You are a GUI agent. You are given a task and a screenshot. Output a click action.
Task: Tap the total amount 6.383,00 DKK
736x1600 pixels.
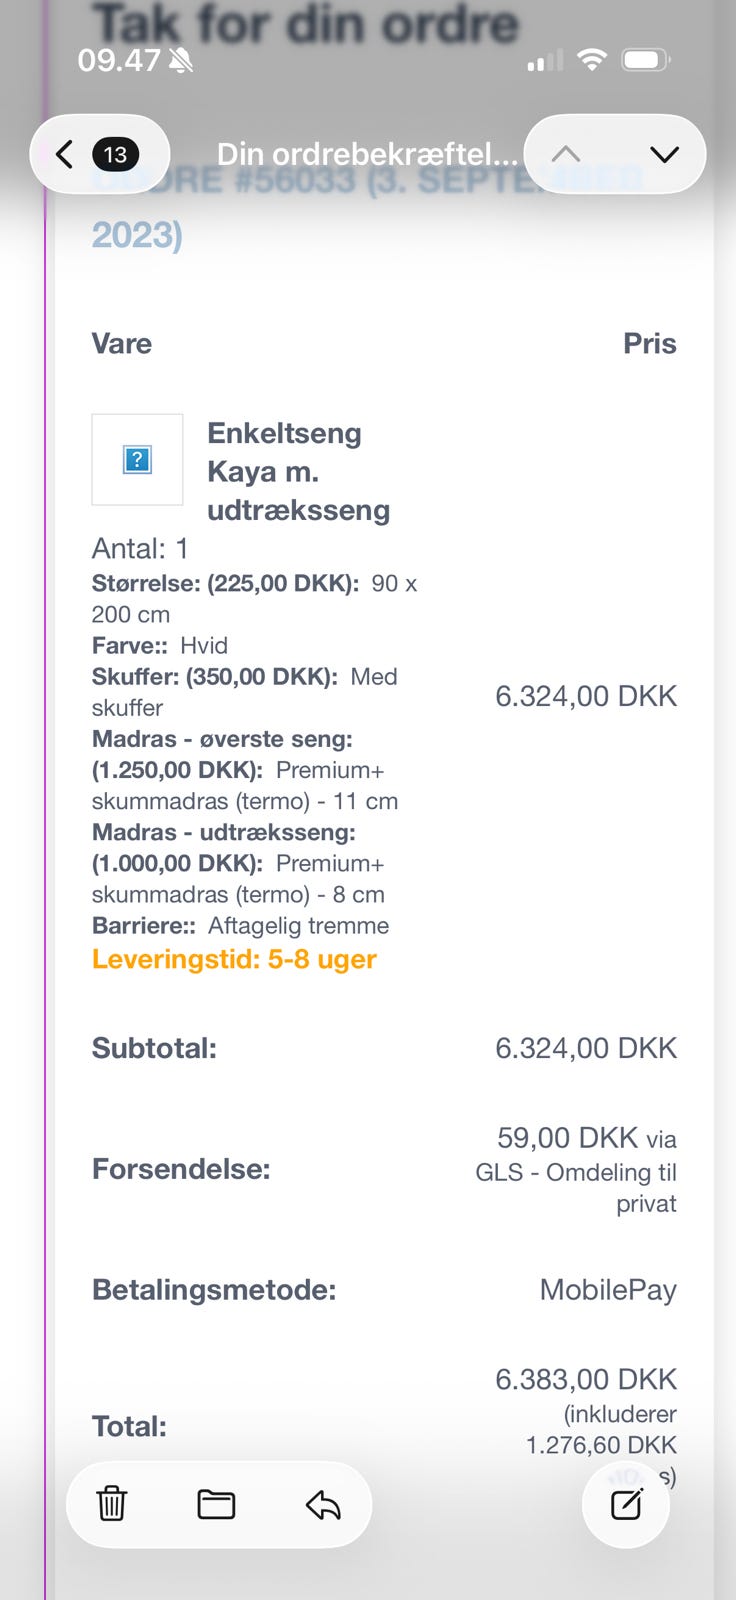[x=586, y=1379]
